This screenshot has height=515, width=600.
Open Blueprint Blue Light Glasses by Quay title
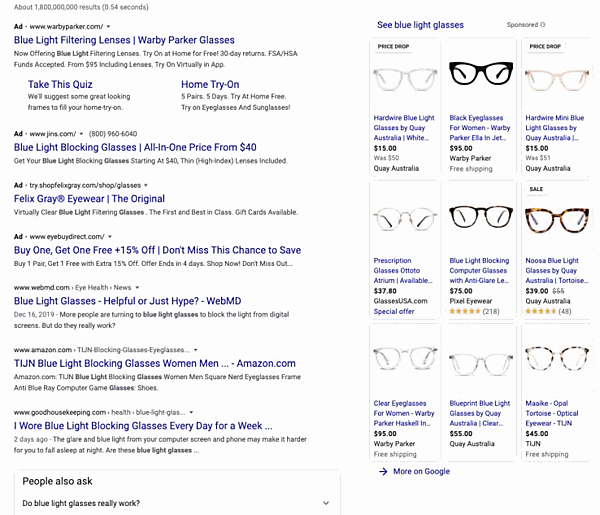[x=480, y=413]
